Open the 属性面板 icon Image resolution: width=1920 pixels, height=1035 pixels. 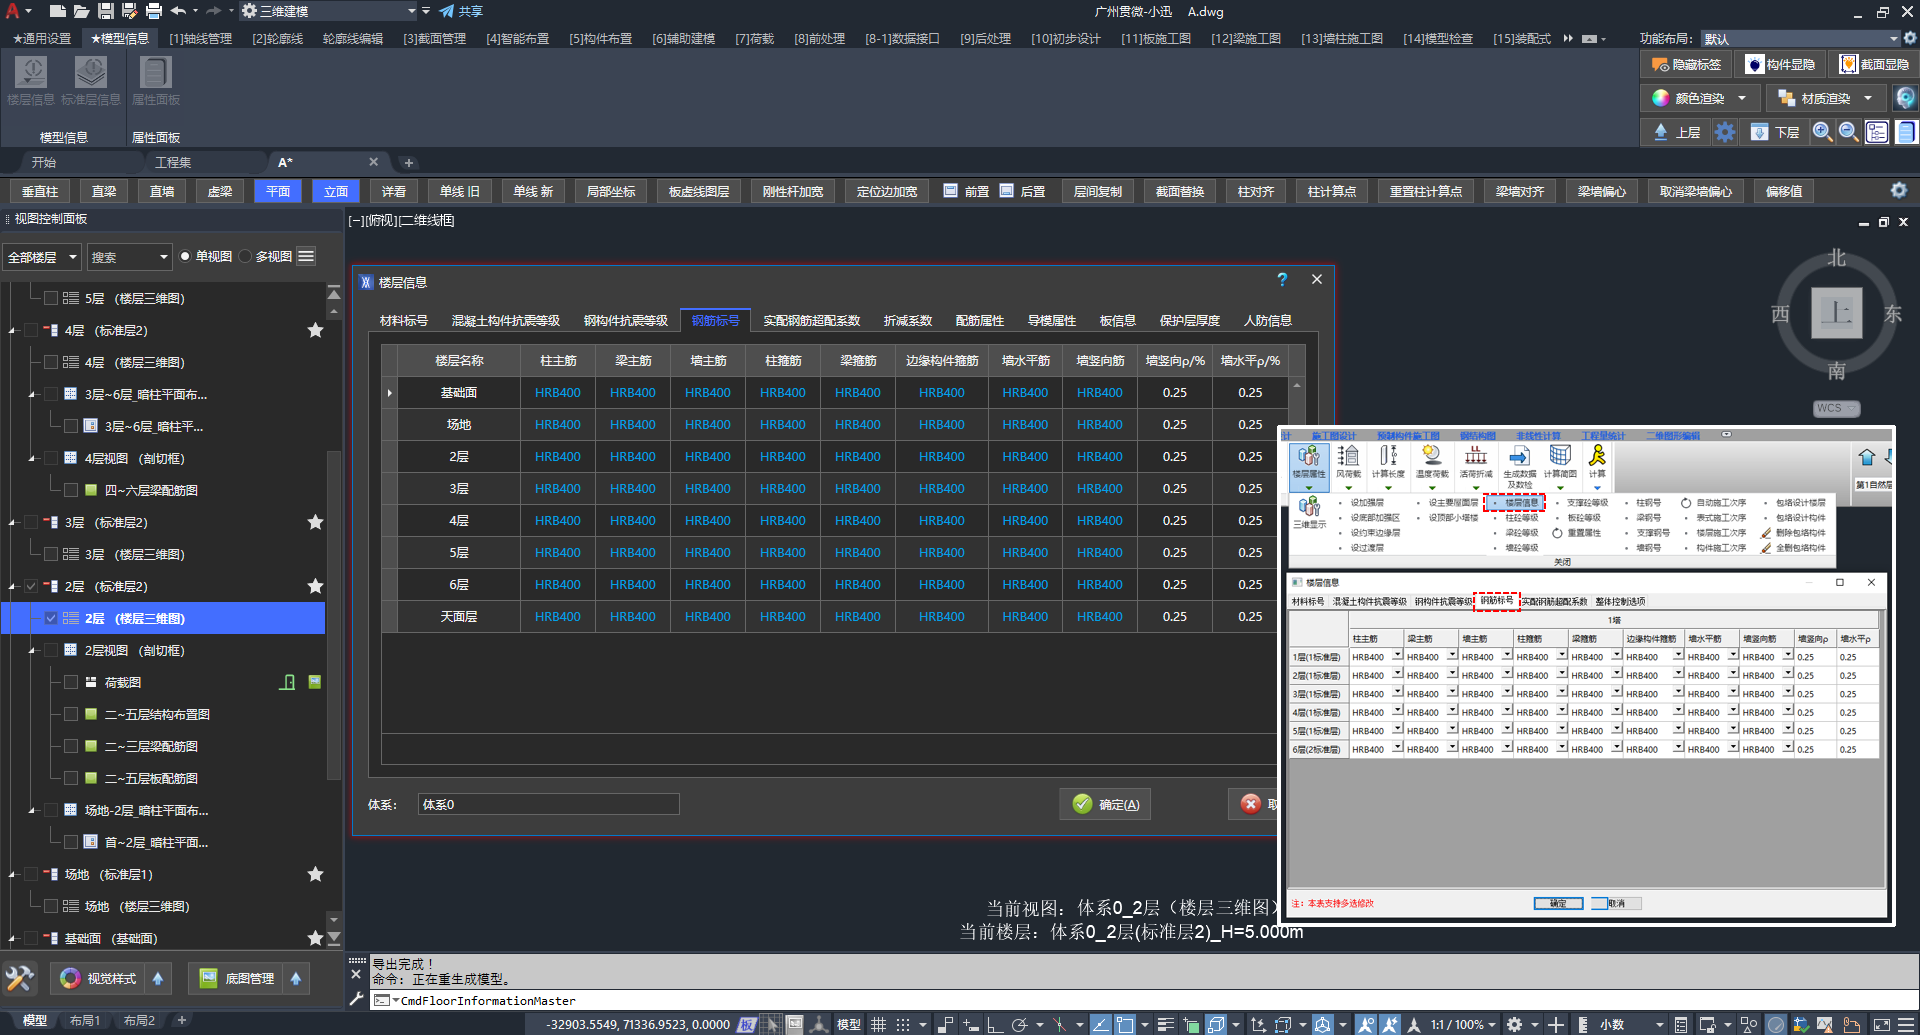point(155,74)
